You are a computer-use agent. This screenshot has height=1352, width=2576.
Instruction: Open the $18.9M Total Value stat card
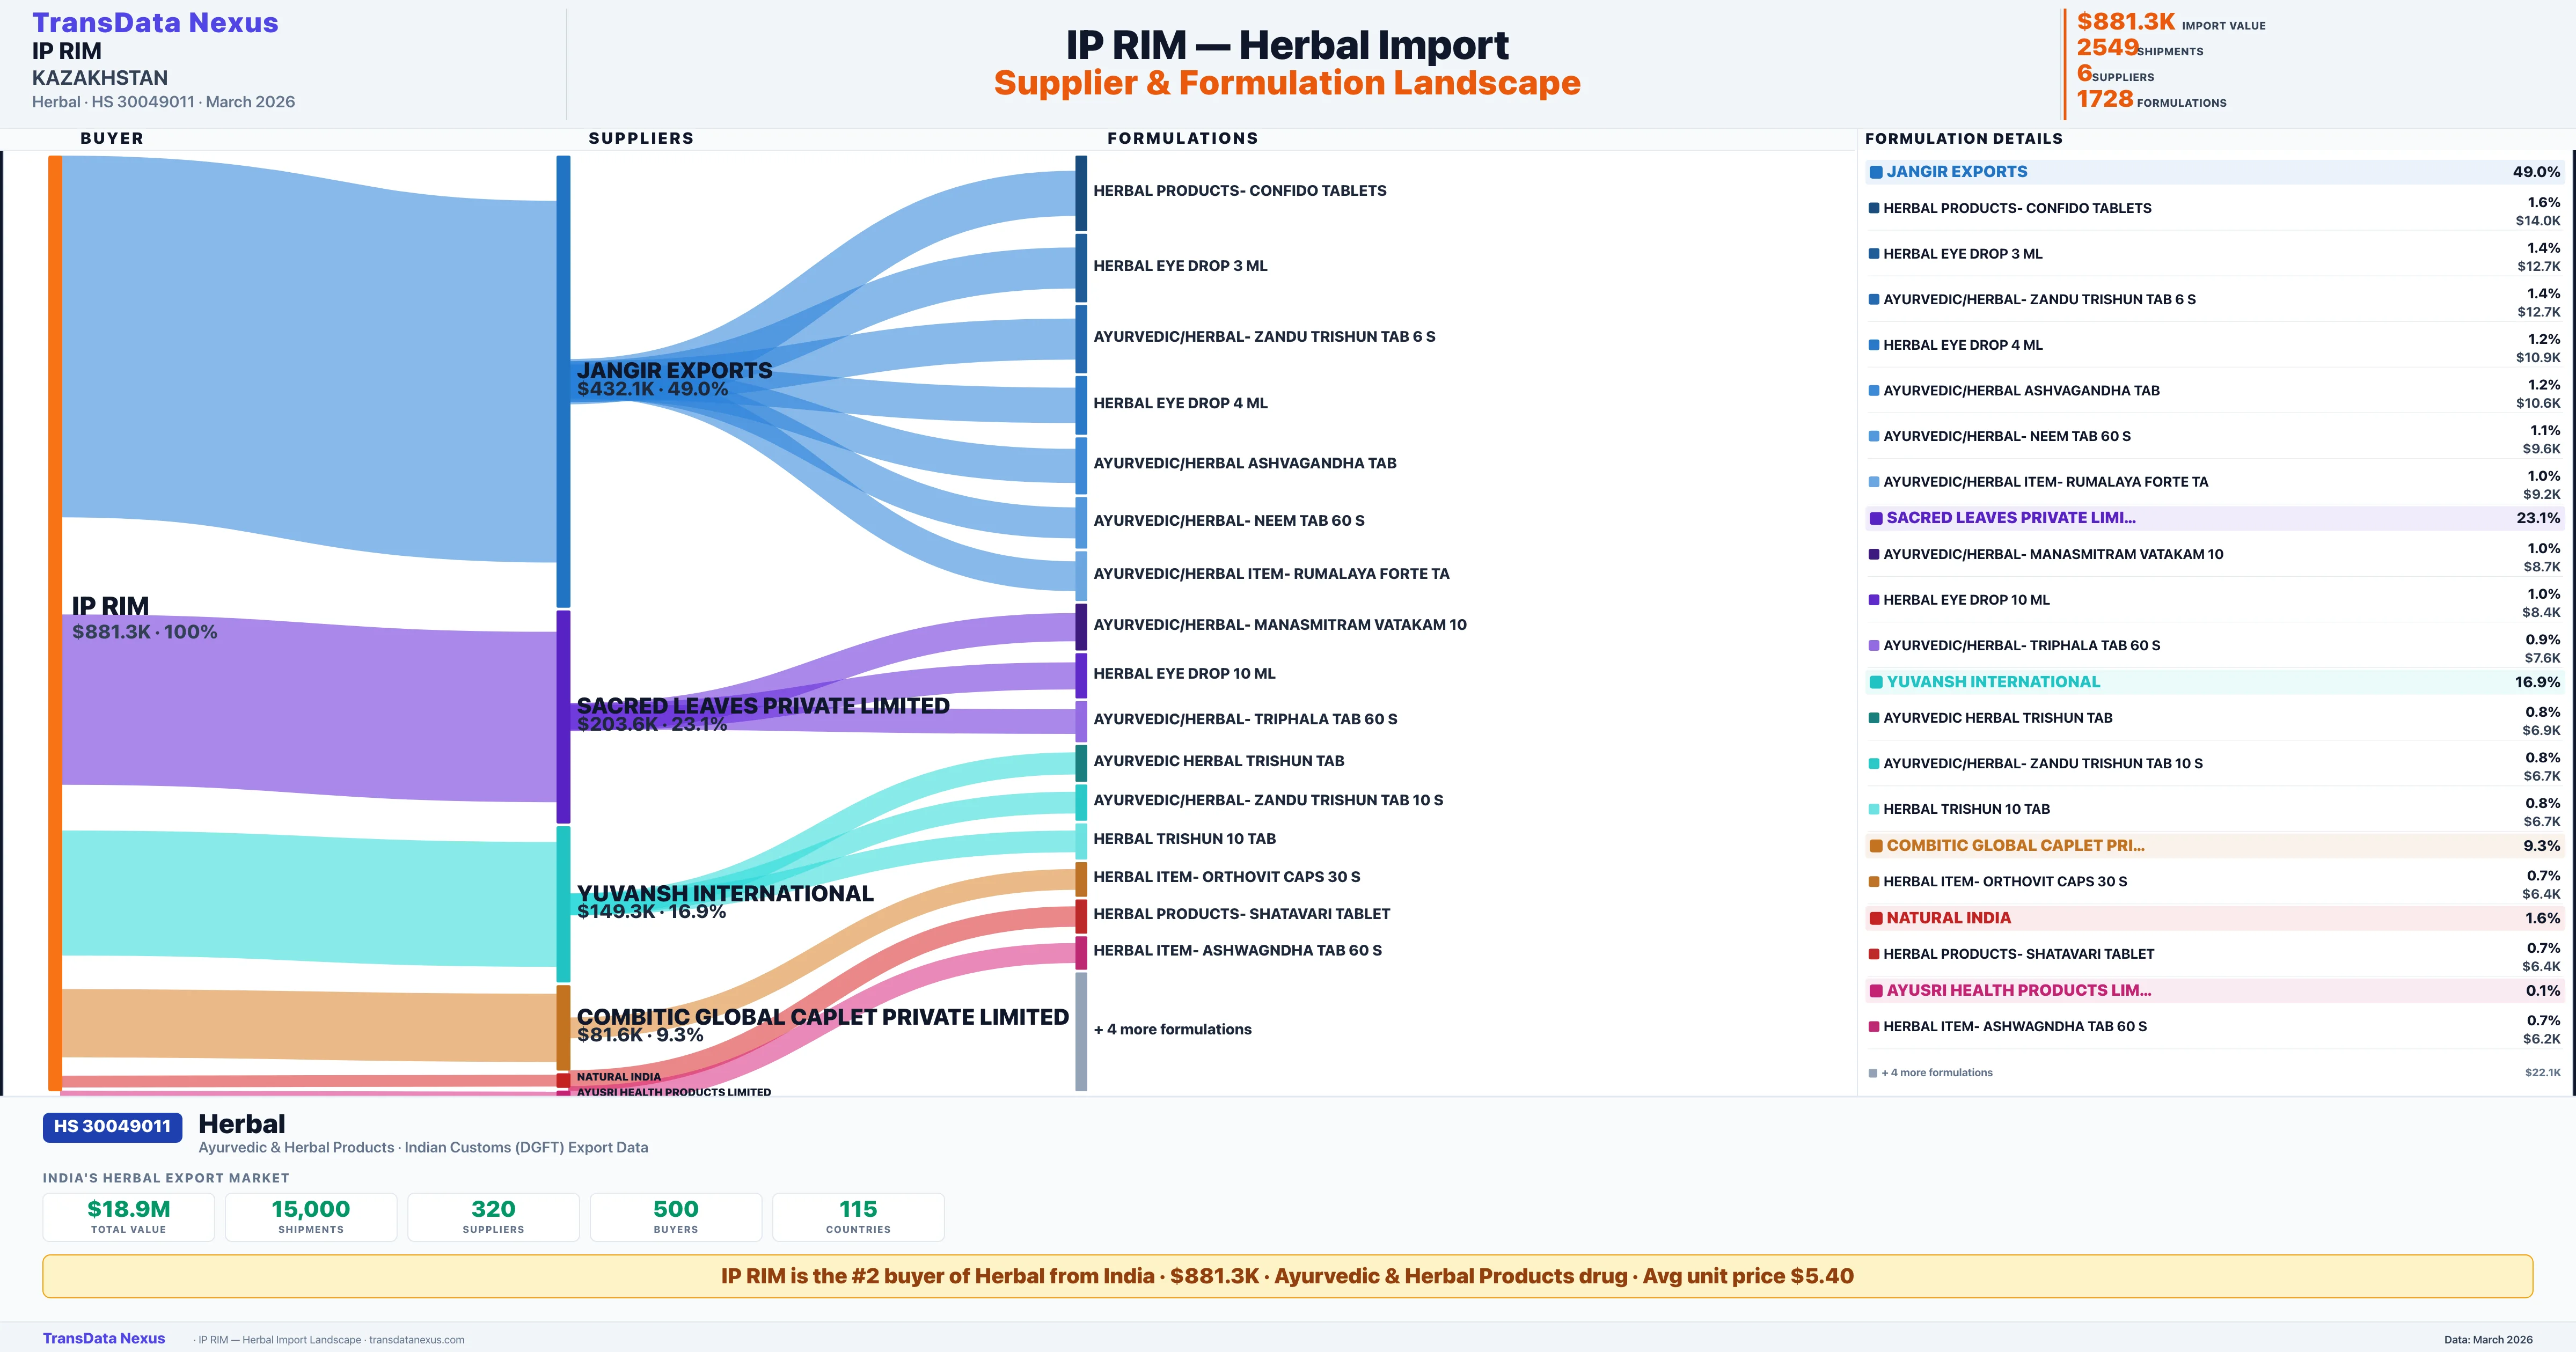(x=128, y=1216)
